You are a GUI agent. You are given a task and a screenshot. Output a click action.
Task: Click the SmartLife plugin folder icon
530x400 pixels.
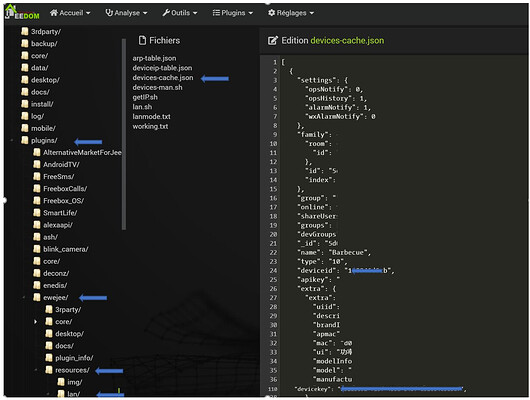tap(37, 213)
